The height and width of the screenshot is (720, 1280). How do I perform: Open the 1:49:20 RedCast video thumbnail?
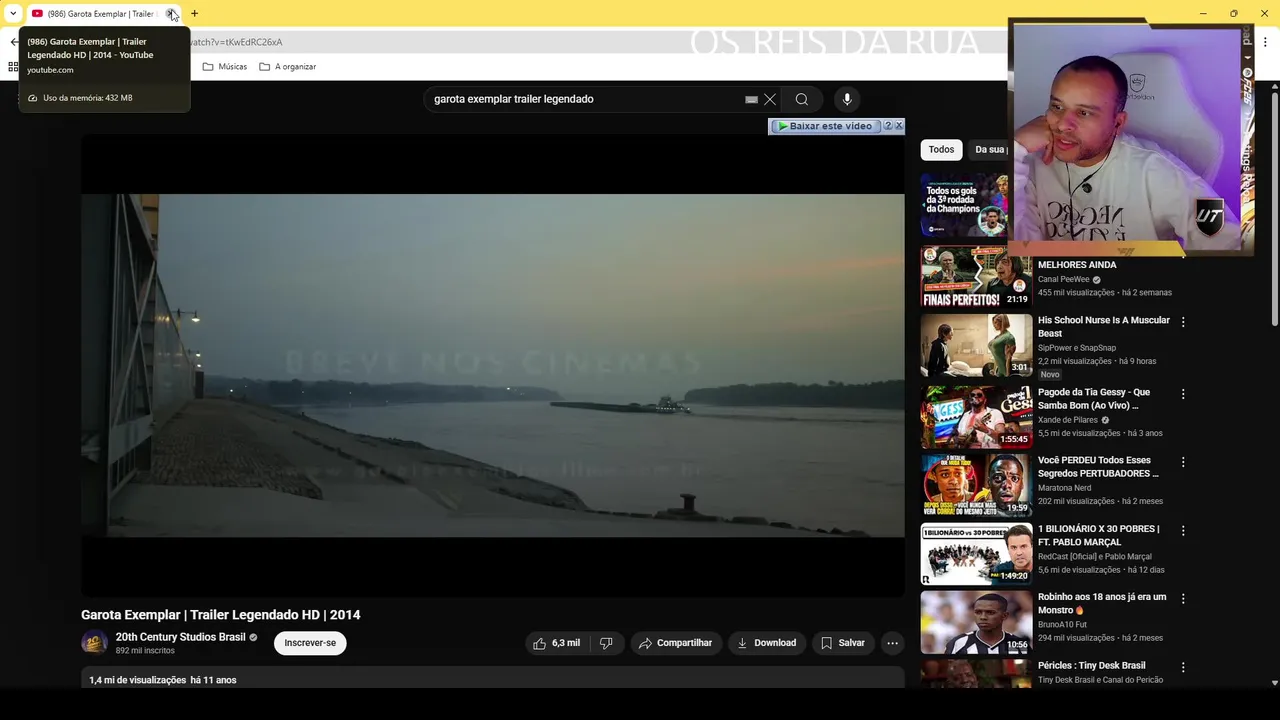click(x=976, y=553)
